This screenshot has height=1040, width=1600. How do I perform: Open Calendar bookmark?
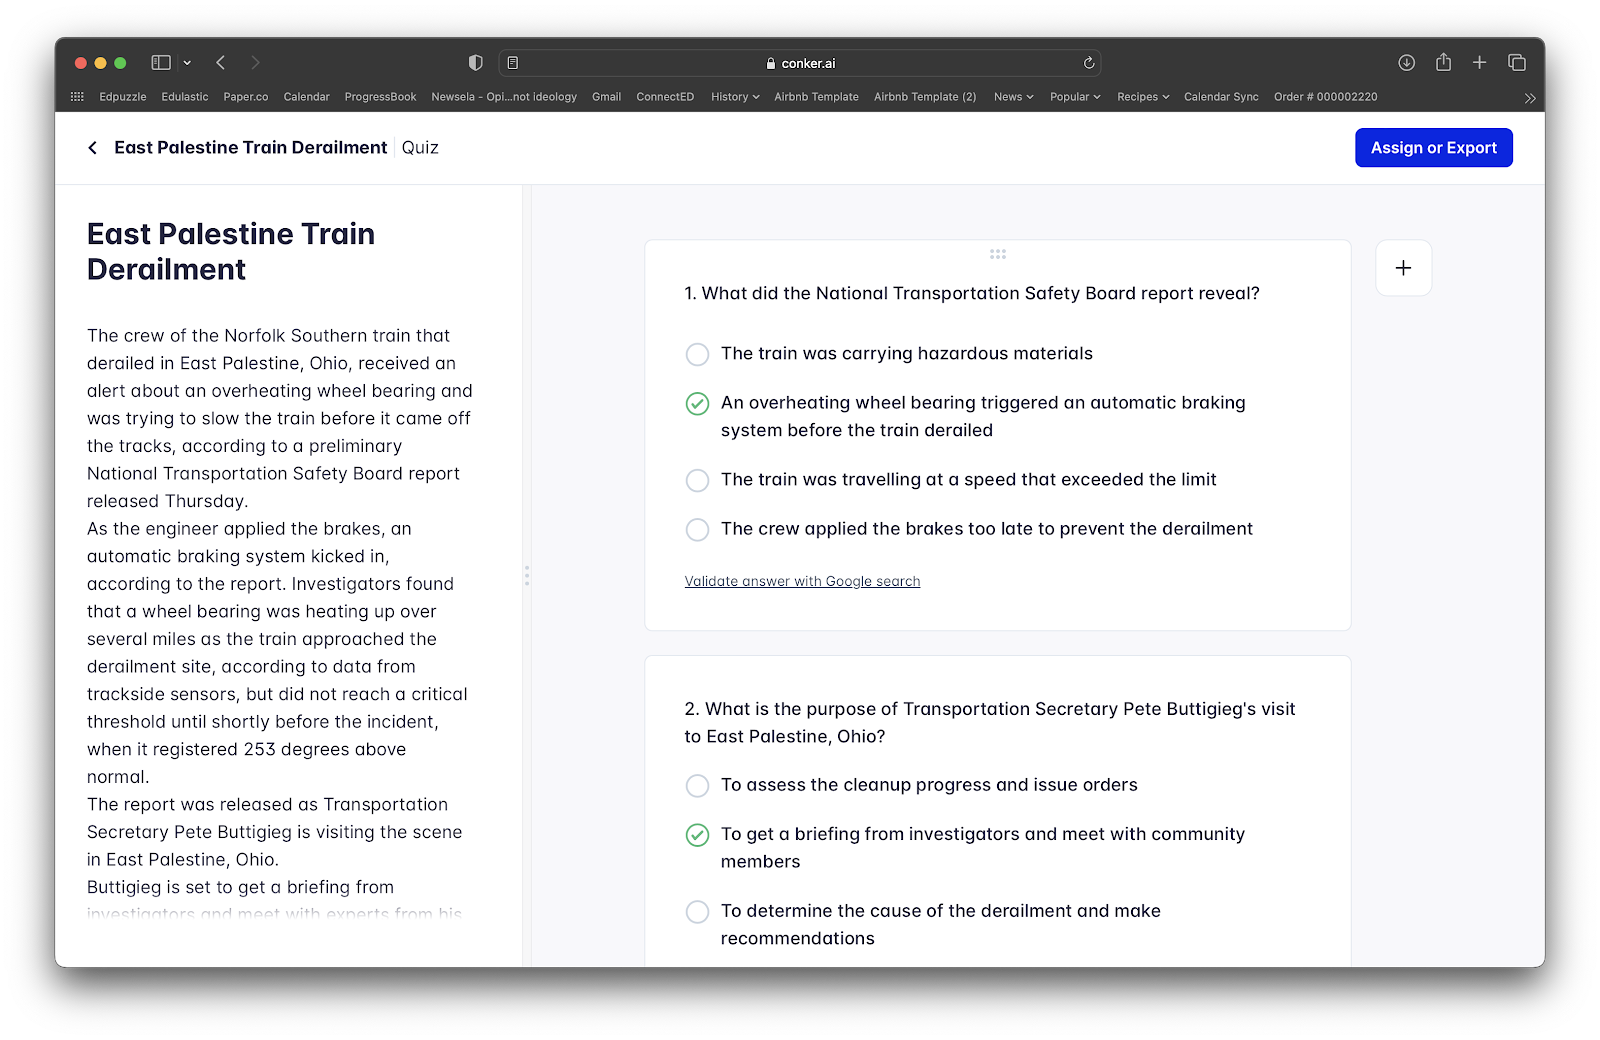click(x=306, y=97)
